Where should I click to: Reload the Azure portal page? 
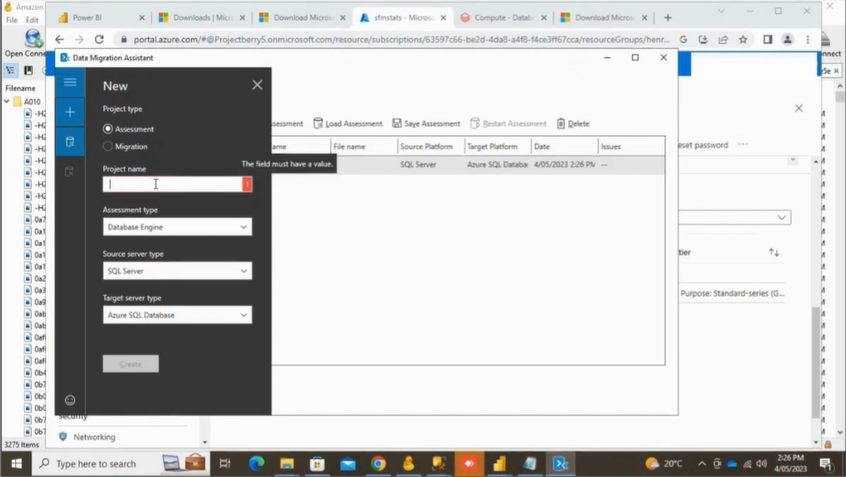pos(99,39)
